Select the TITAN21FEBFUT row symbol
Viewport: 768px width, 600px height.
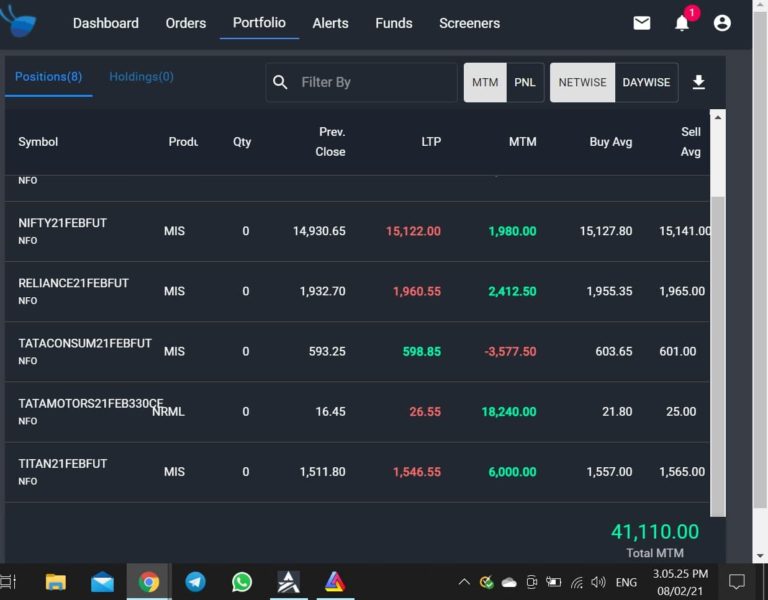click(x=63, y=464)
